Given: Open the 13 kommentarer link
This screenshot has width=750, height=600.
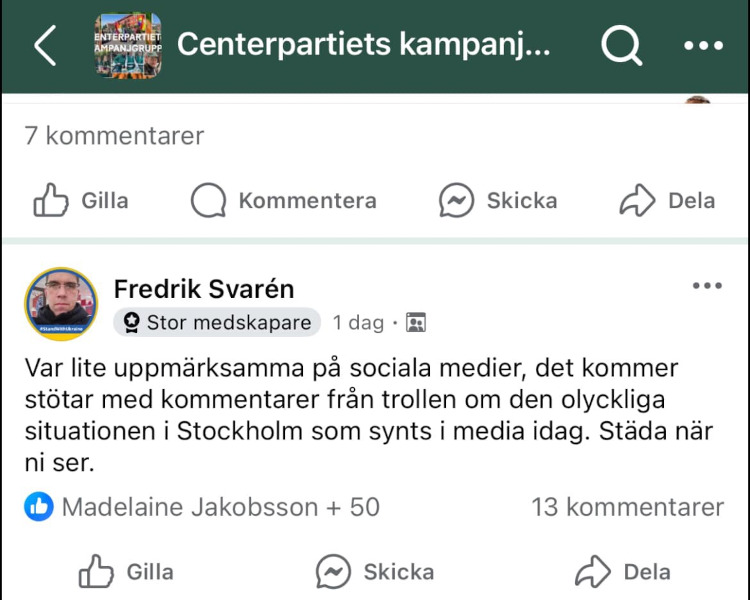Looking at the screenshot, I should (x=627, y=507).
